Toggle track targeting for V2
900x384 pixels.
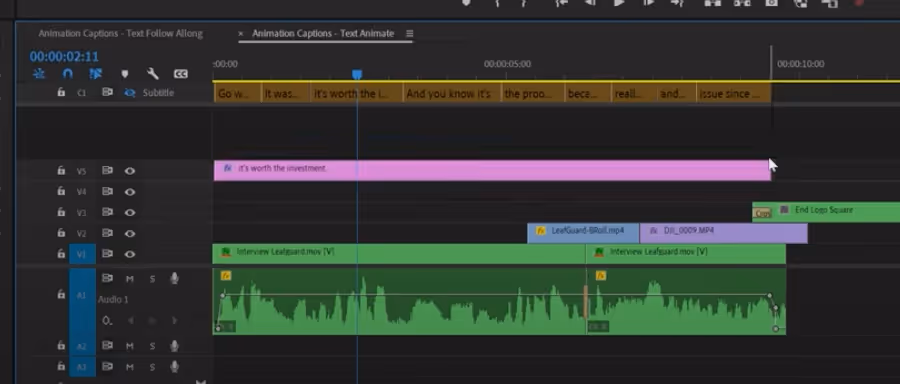coord(82,233)
